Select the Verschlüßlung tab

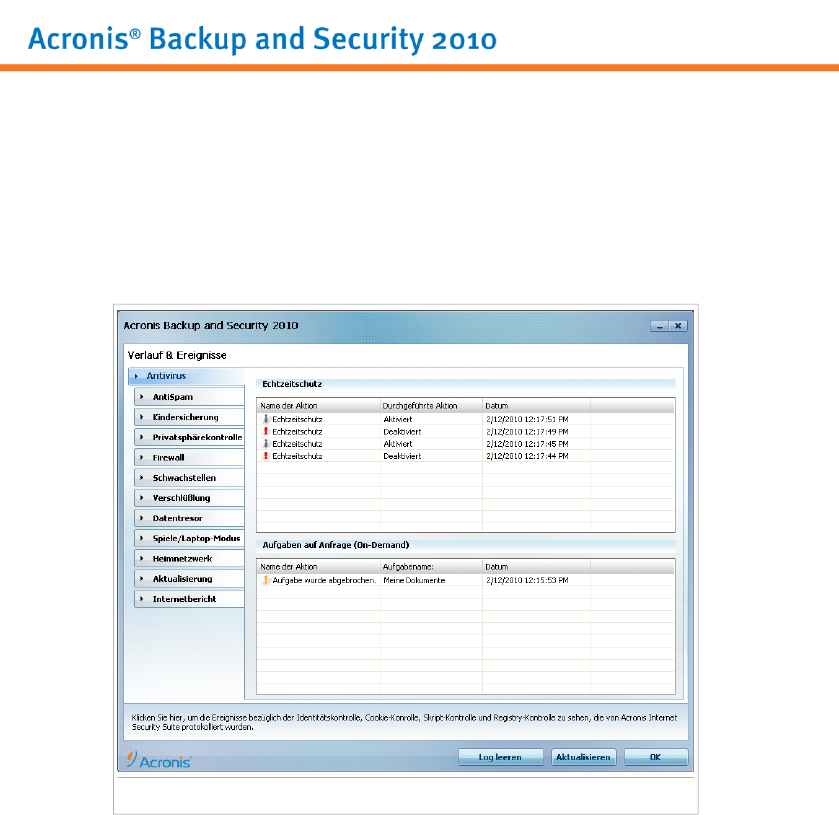(x=189, y=498)
